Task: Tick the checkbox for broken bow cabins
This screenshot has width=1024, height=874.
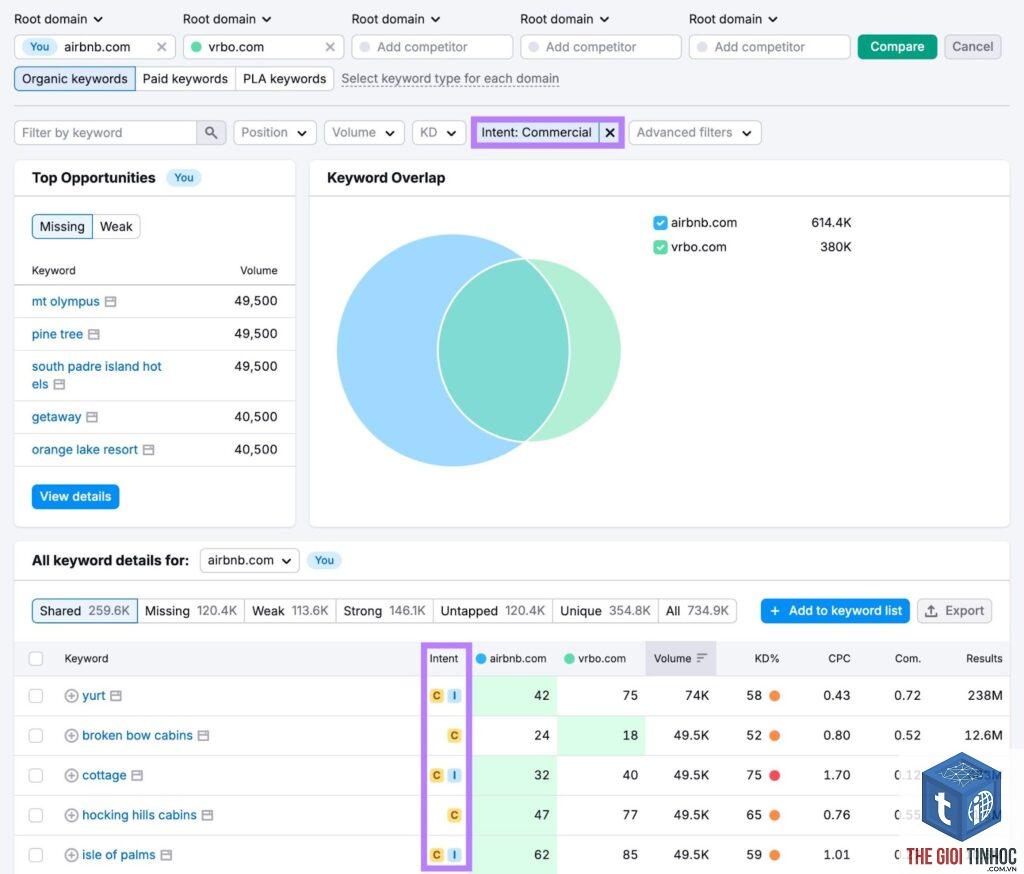Action: (x=36, y=736)
